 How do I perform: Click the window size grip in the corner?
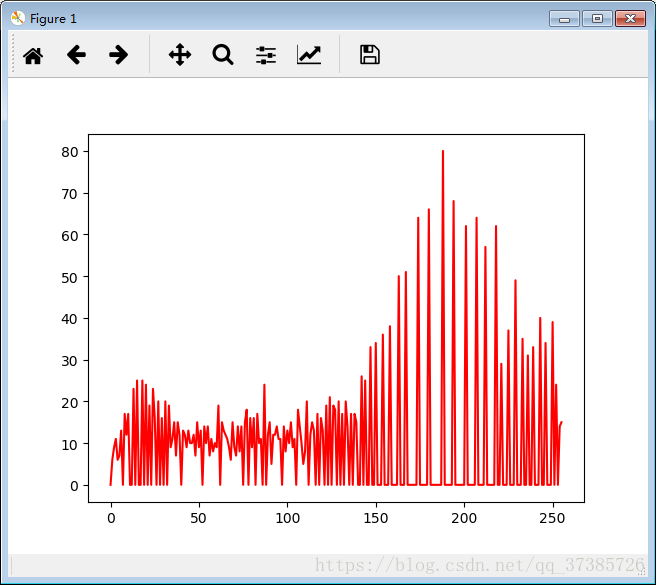(641, 572)
